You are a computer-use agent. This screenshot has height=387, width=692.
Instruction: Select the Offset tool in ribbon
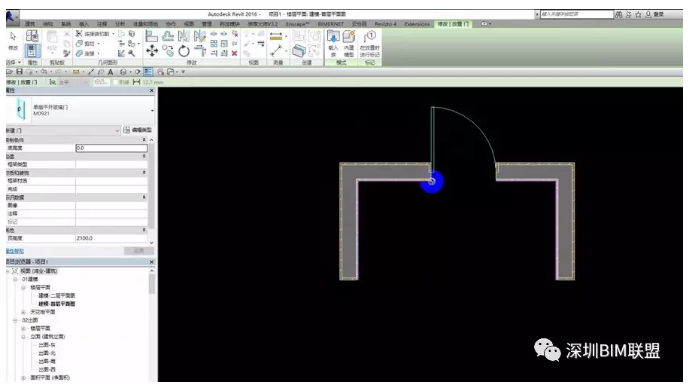click(x=168, y=36)
